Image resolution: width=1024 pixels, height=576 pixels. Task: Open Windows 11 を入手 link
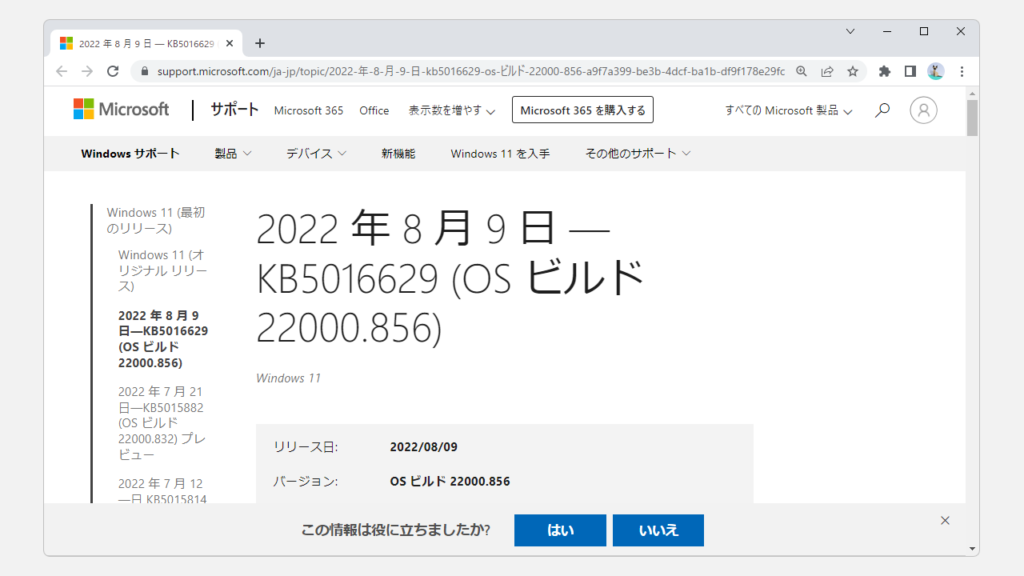pos(500,153)
